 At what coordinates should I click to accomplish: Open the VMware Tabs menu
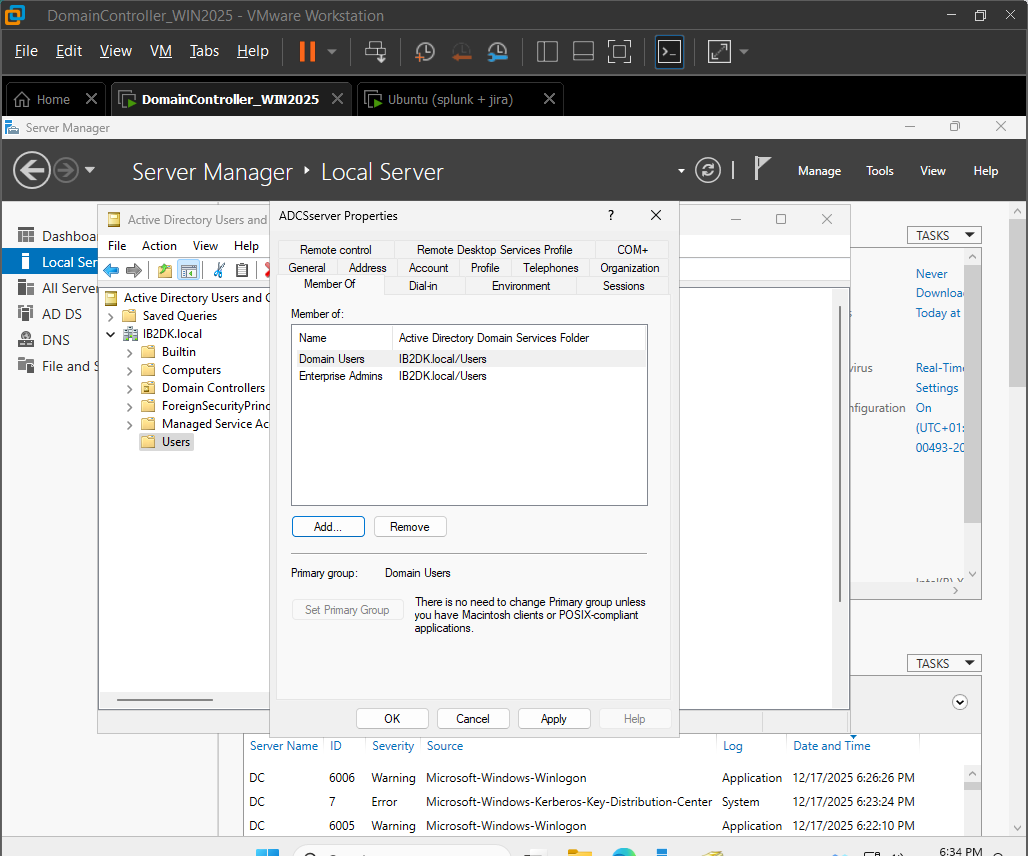[x=204, y=51]
